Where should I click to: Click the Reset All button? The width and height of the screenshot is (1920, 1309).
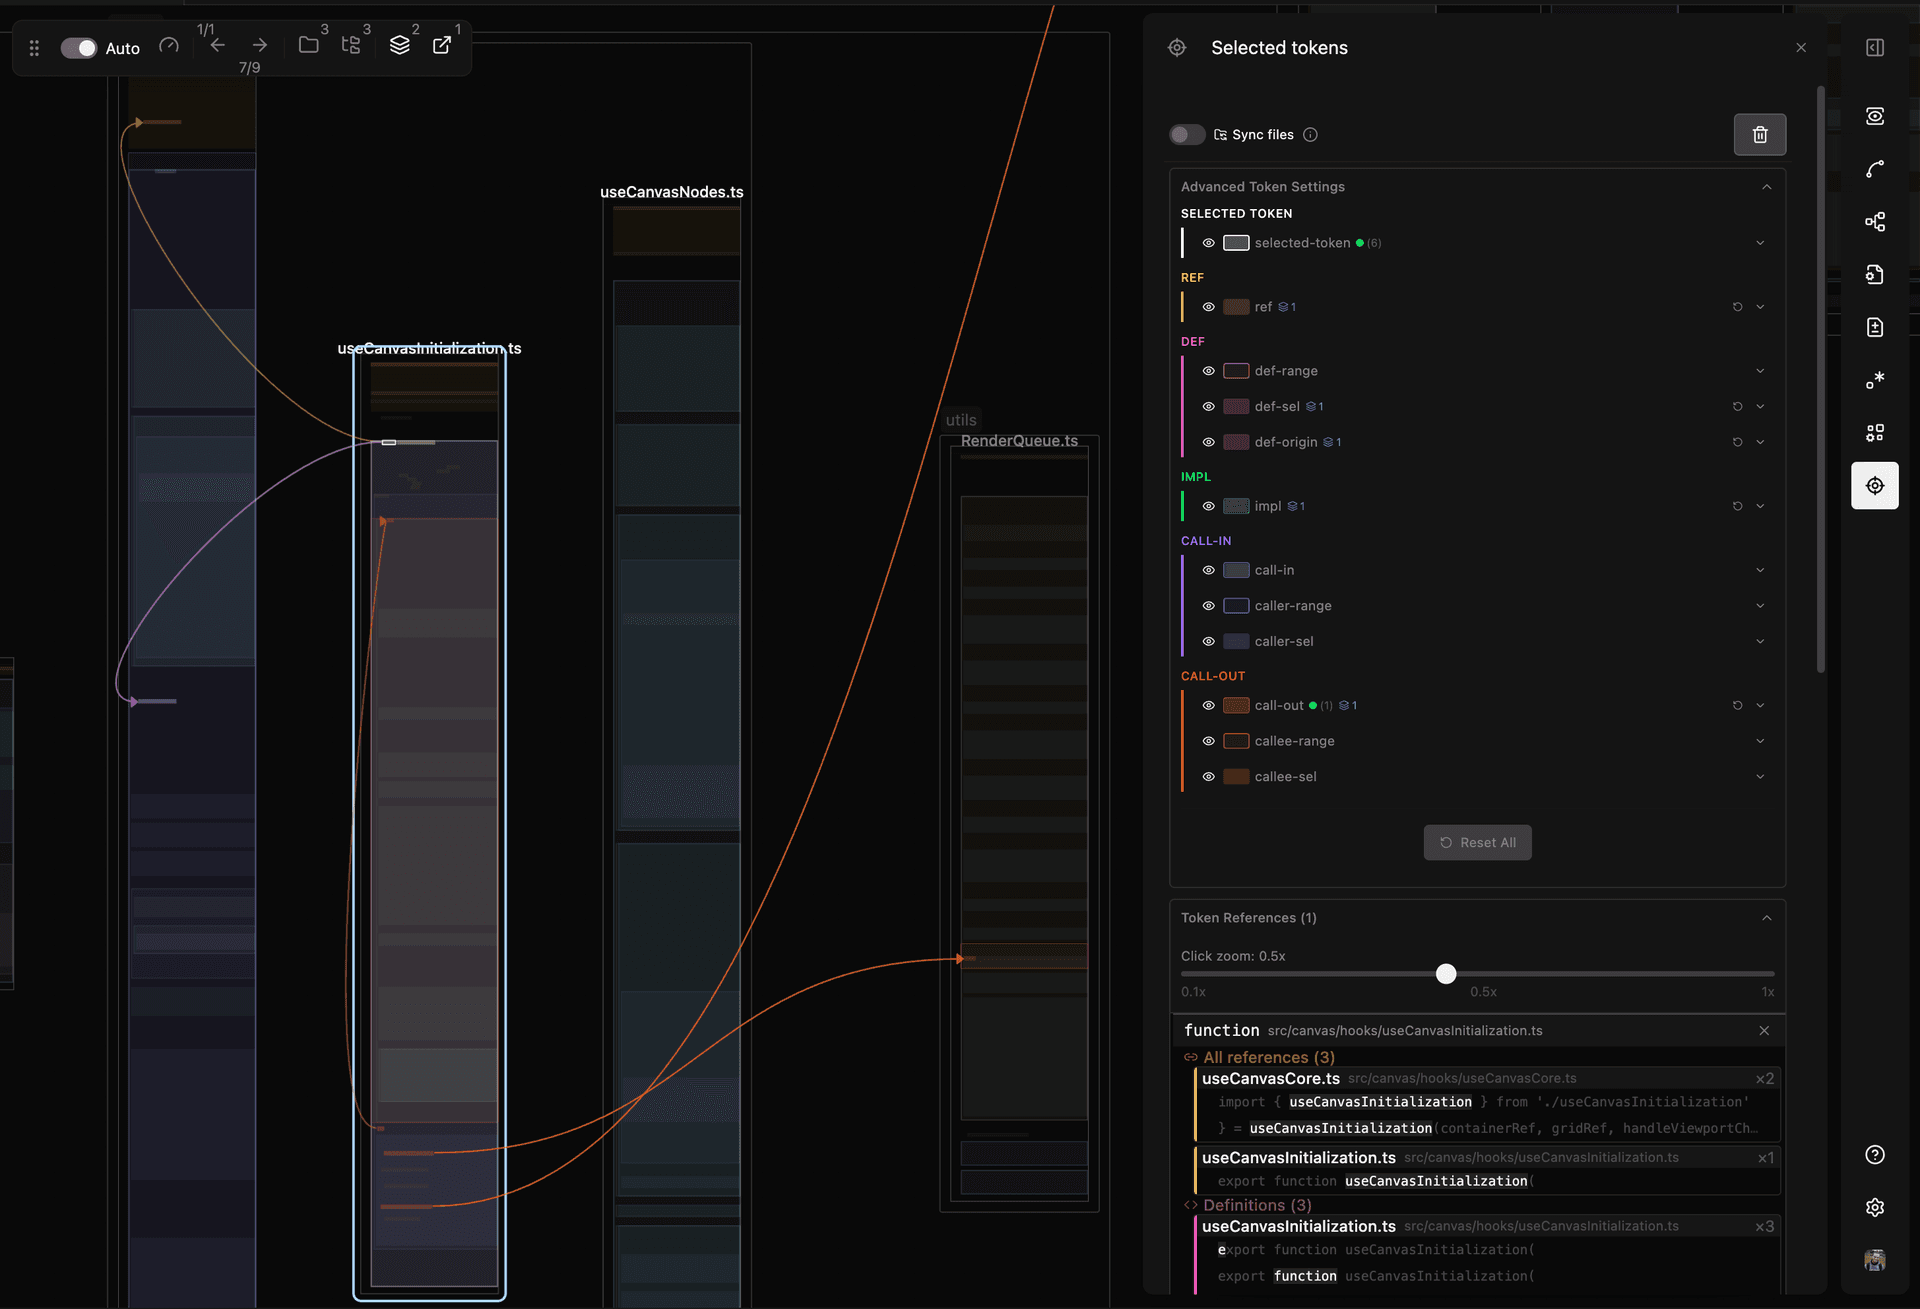1477,843
